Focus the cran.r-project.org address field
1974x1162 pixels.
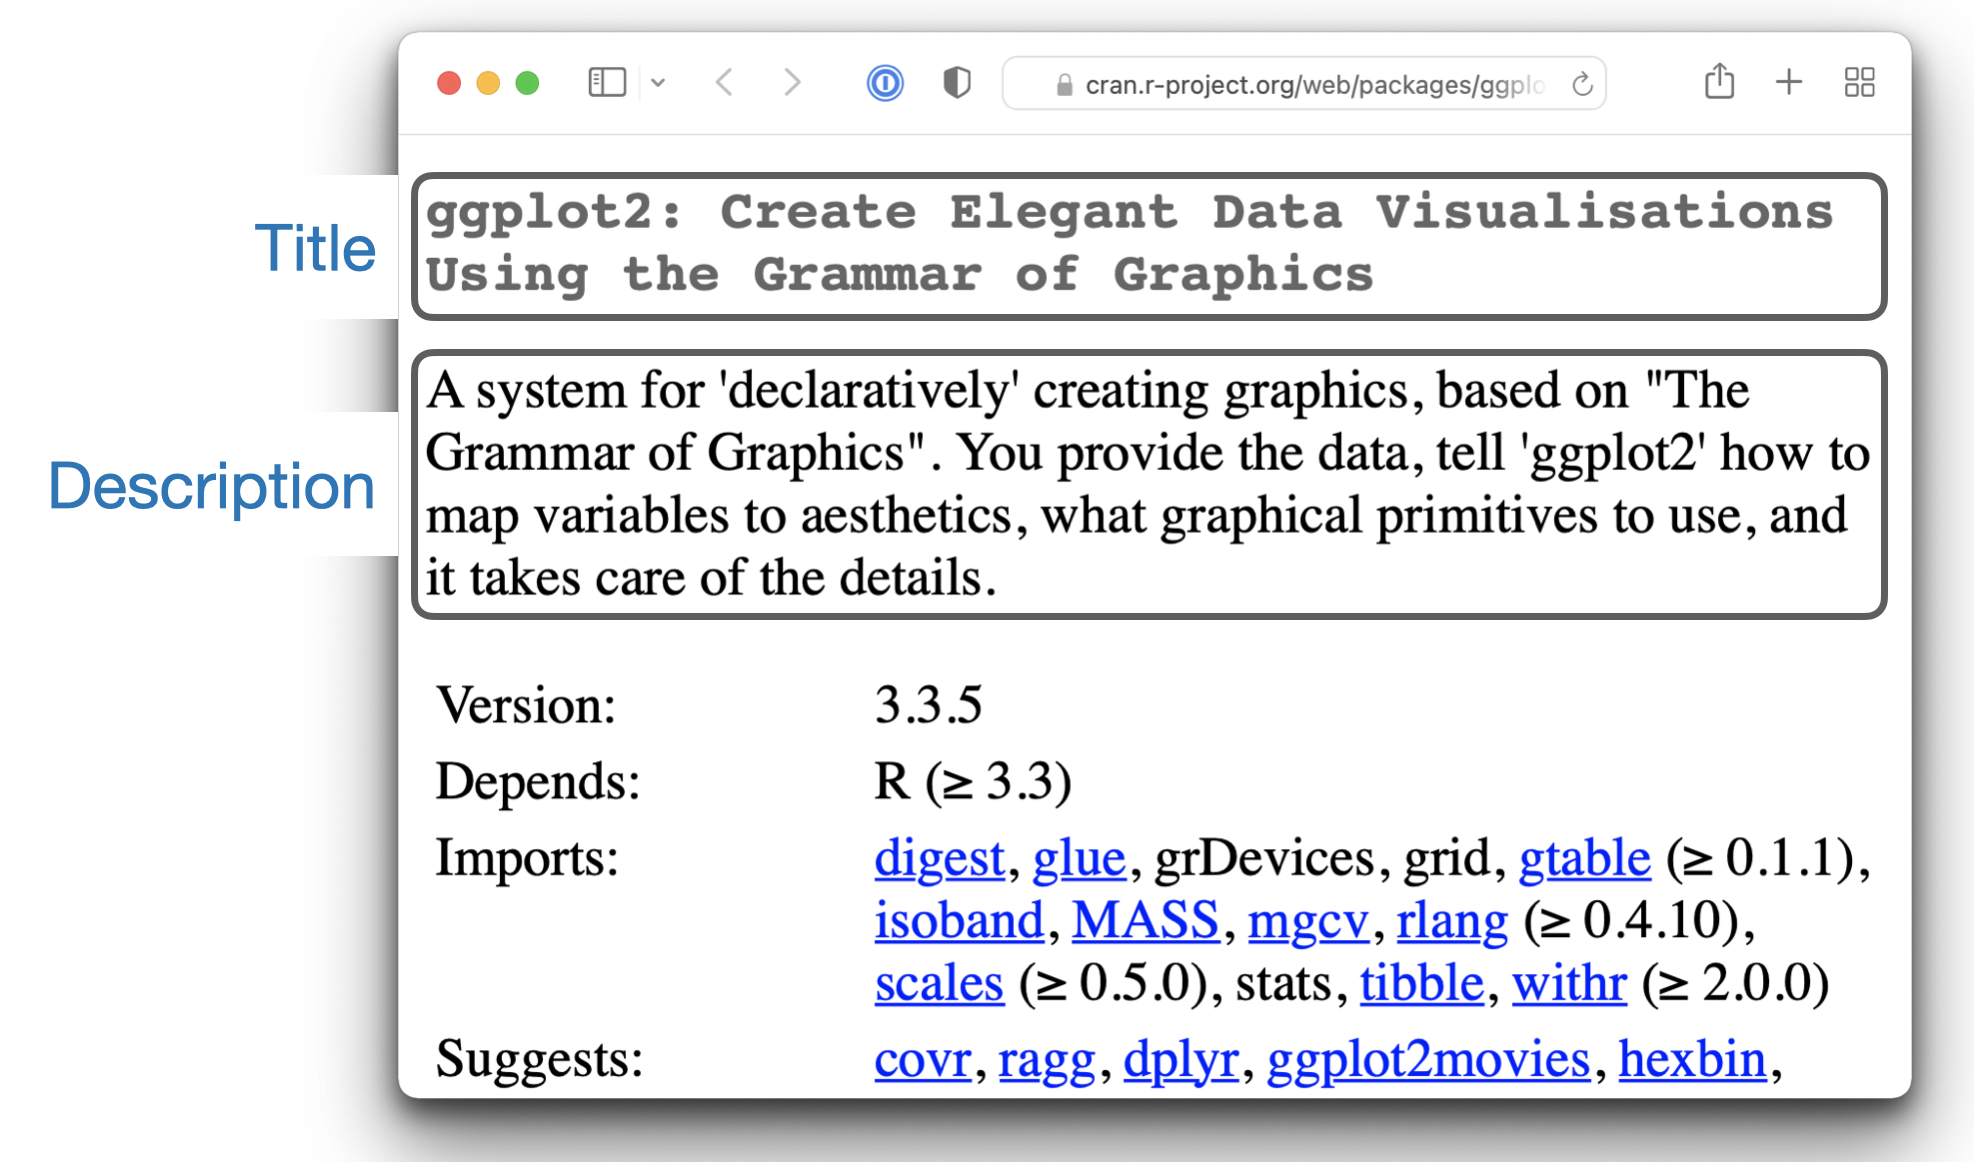1304,84
